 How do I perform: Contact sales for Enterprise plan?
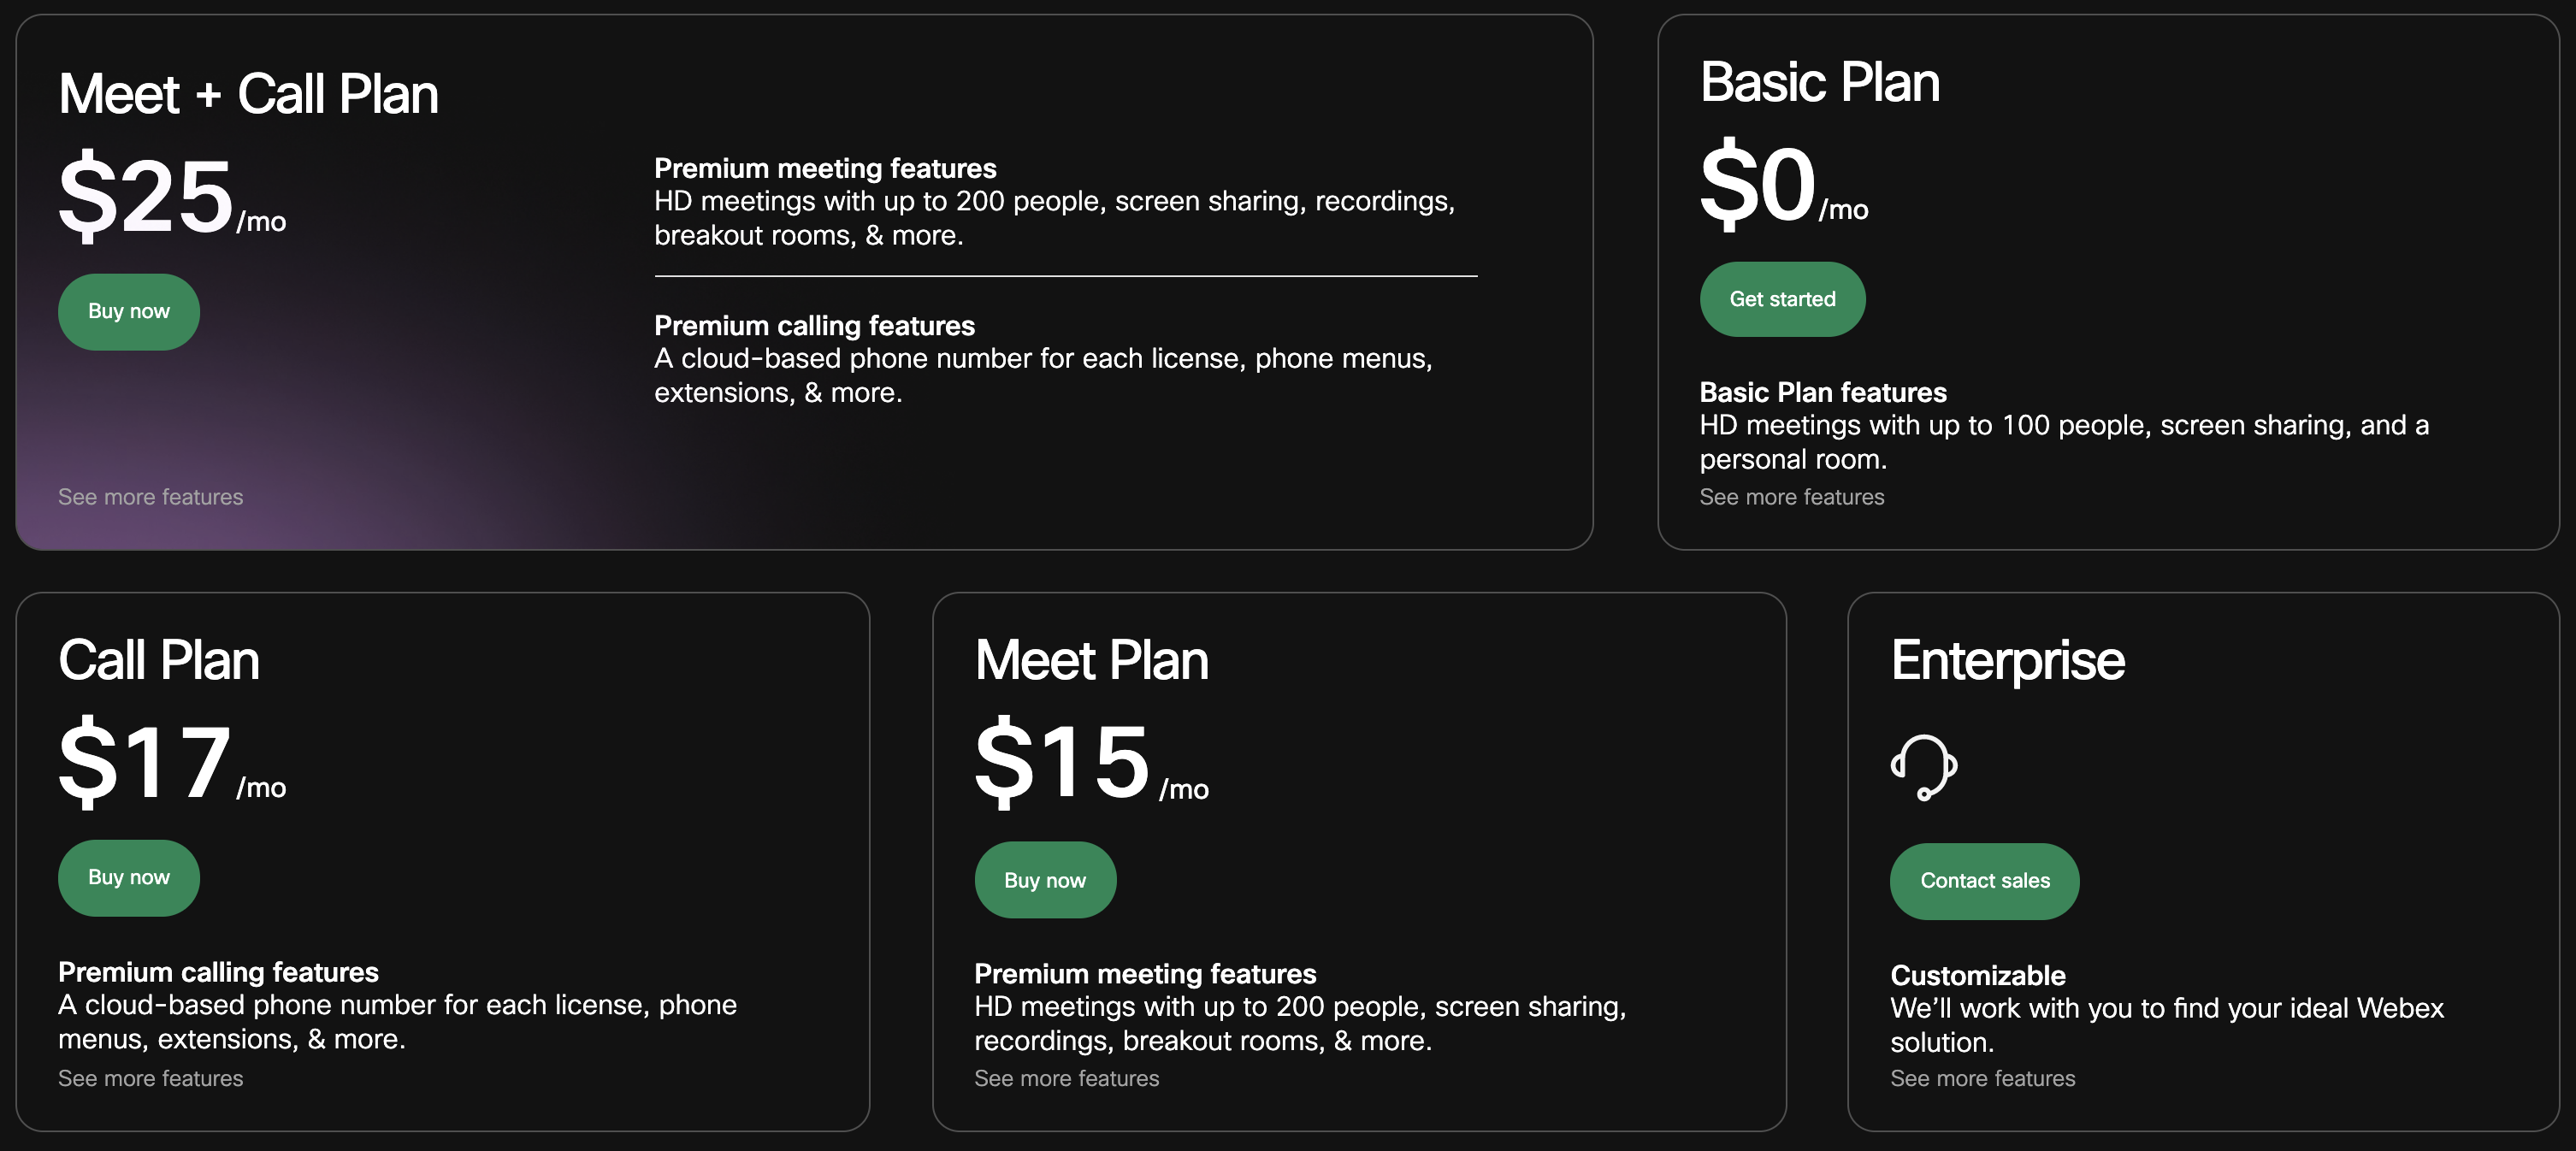coord(1984,880)
